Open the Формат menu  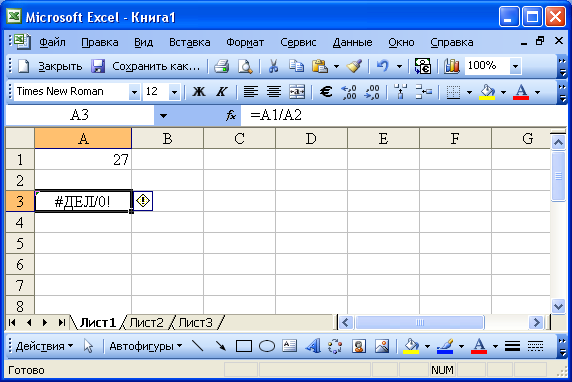click(x=245, y=42)
